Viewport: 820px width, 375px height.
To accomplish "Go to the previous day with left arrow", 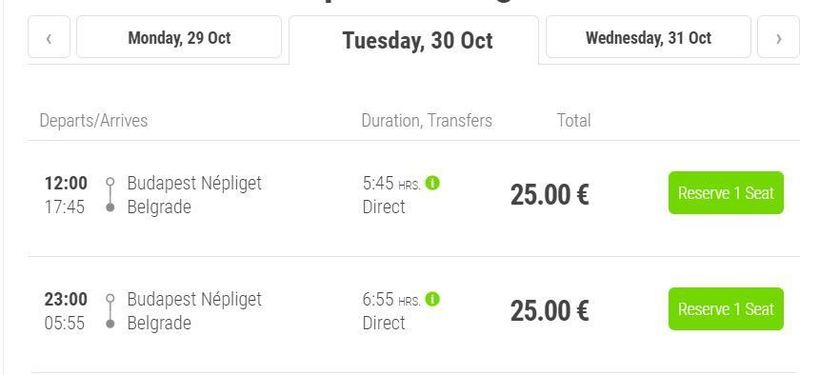I will point(49,37).
